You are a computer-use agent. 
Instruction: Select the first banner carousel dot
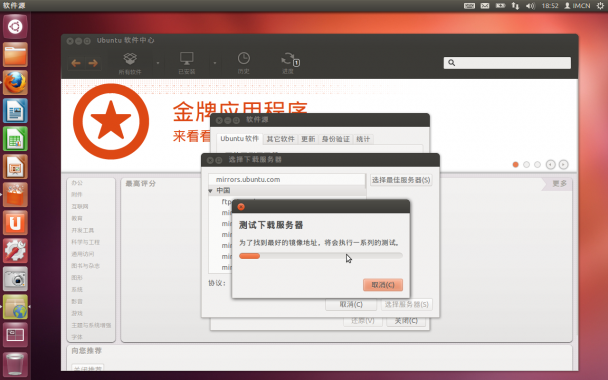[x=515, y=165]
